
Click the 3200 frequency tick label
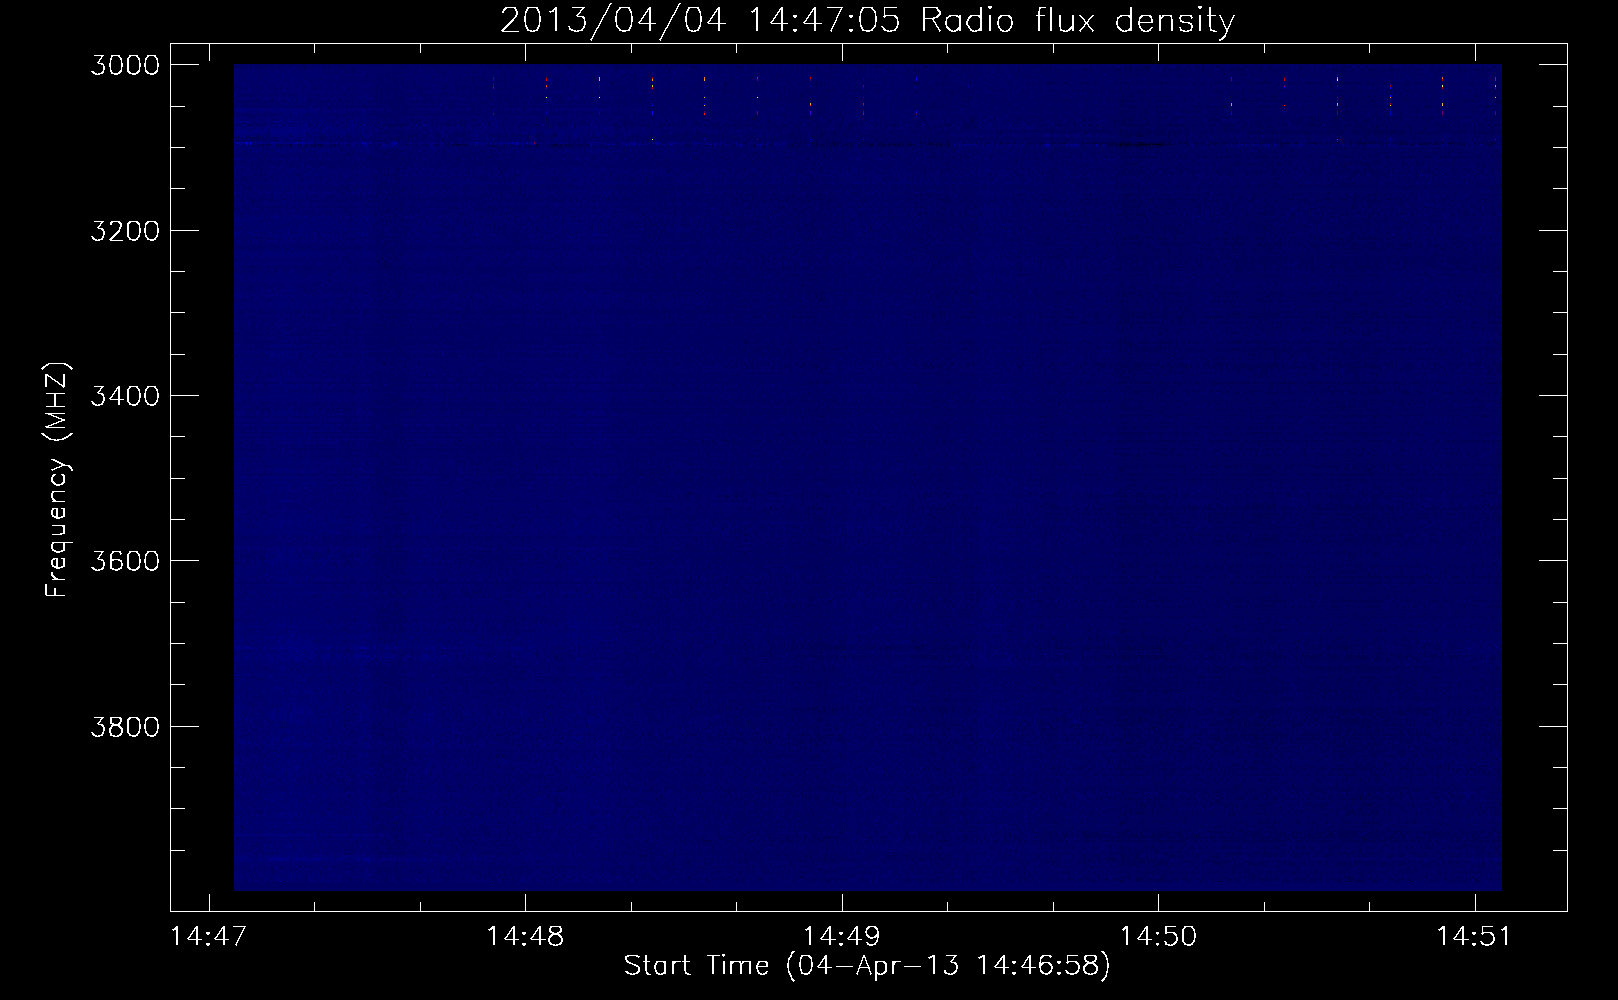[x=124, y=231]
